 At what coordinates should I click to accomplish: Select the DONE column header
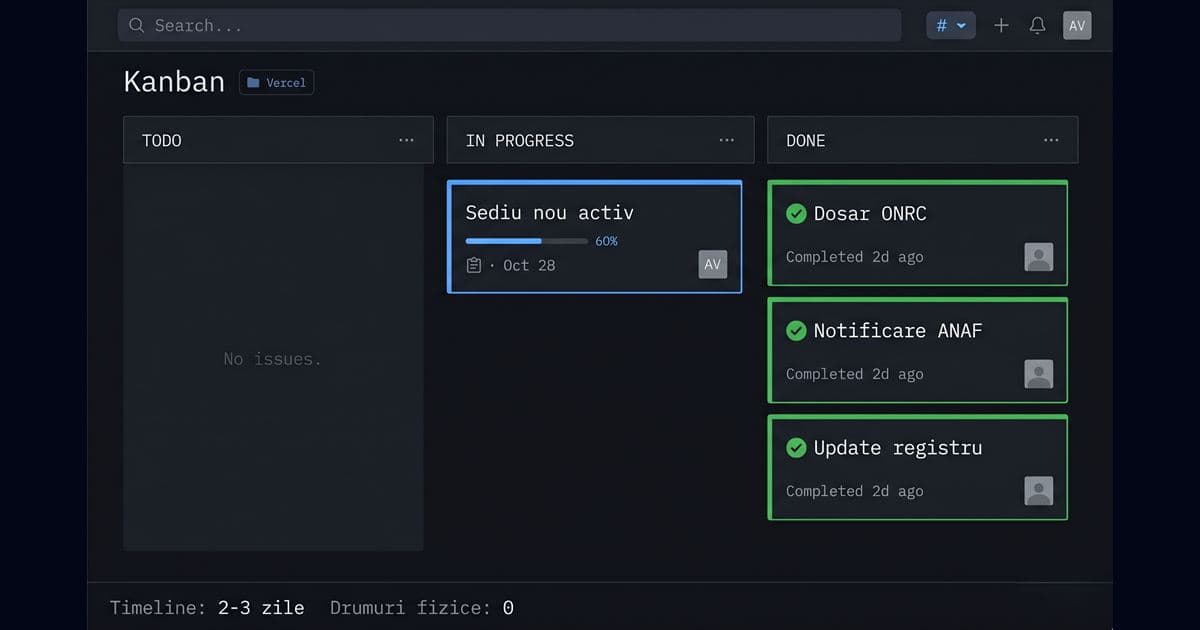tap(922, 140)
